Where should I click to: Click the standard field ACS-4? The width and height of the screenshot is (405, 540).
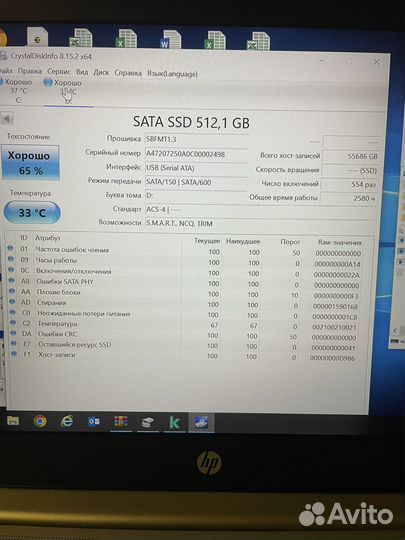(260, 209)
